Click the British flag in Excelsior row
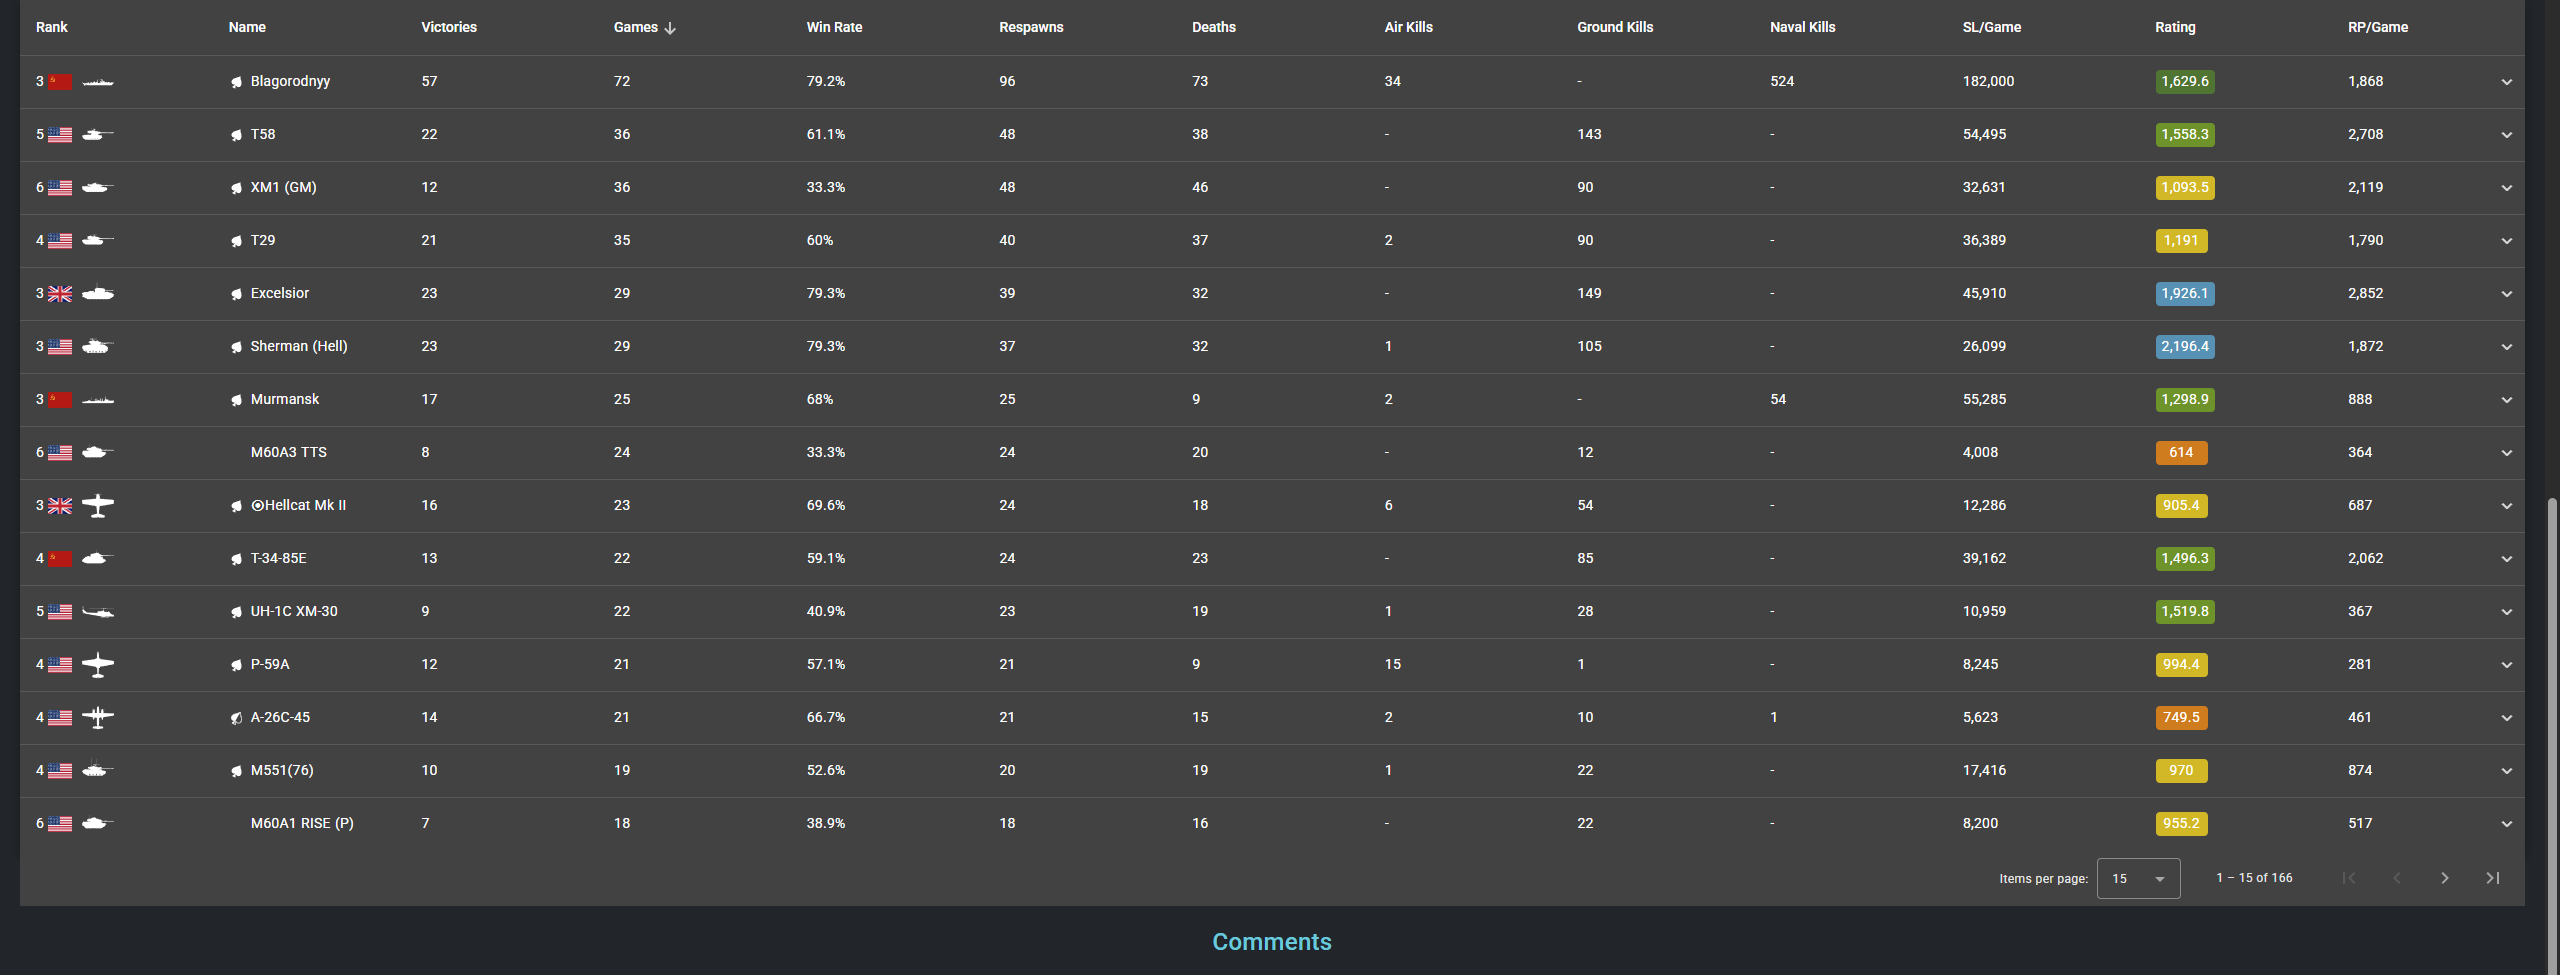 click(60, 294)
